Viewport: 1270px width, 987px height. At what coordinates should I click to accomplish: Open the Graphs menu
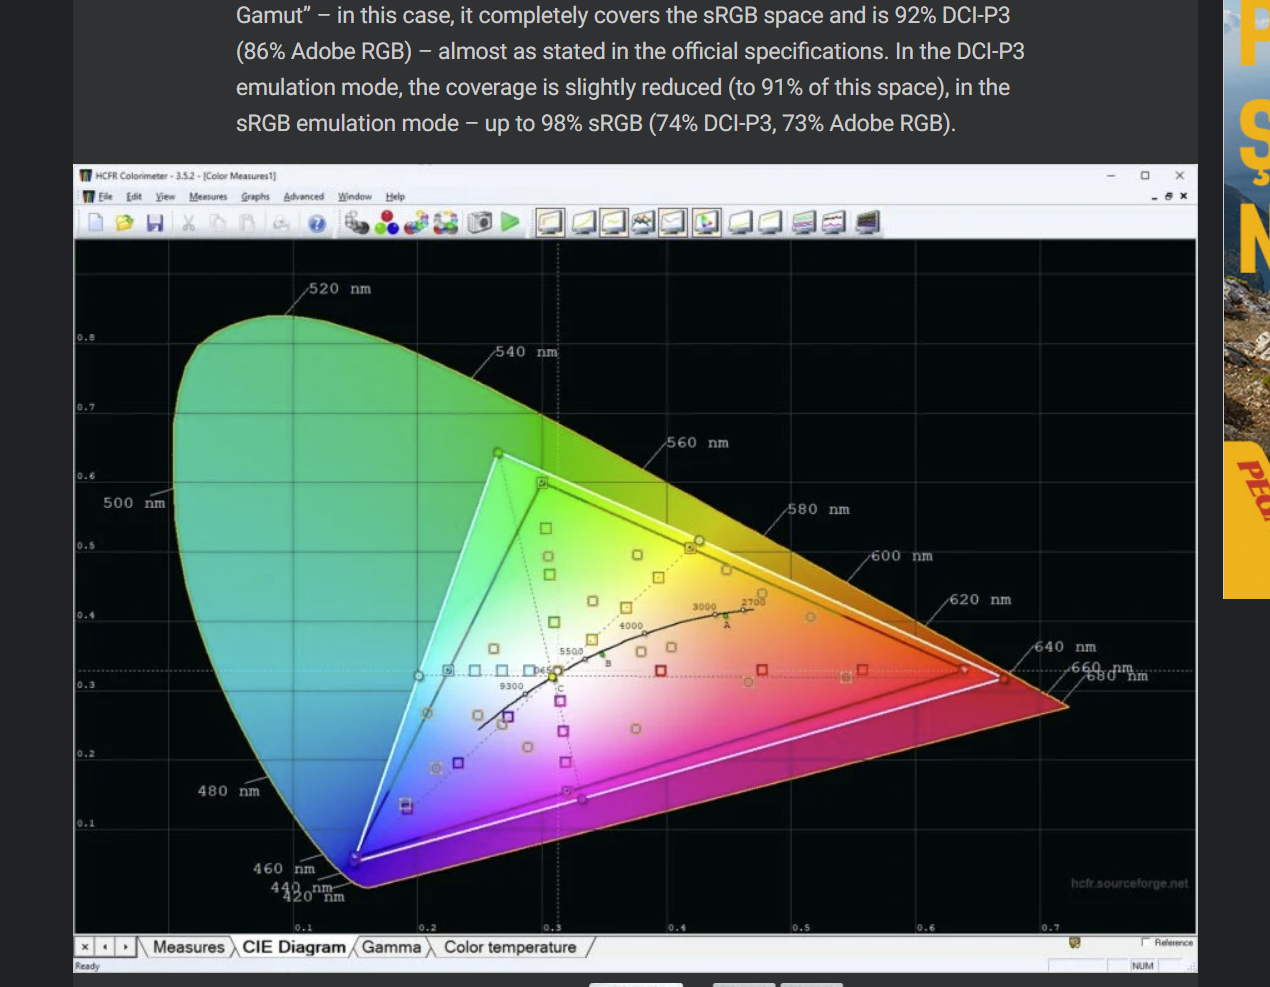click(255, 196)
